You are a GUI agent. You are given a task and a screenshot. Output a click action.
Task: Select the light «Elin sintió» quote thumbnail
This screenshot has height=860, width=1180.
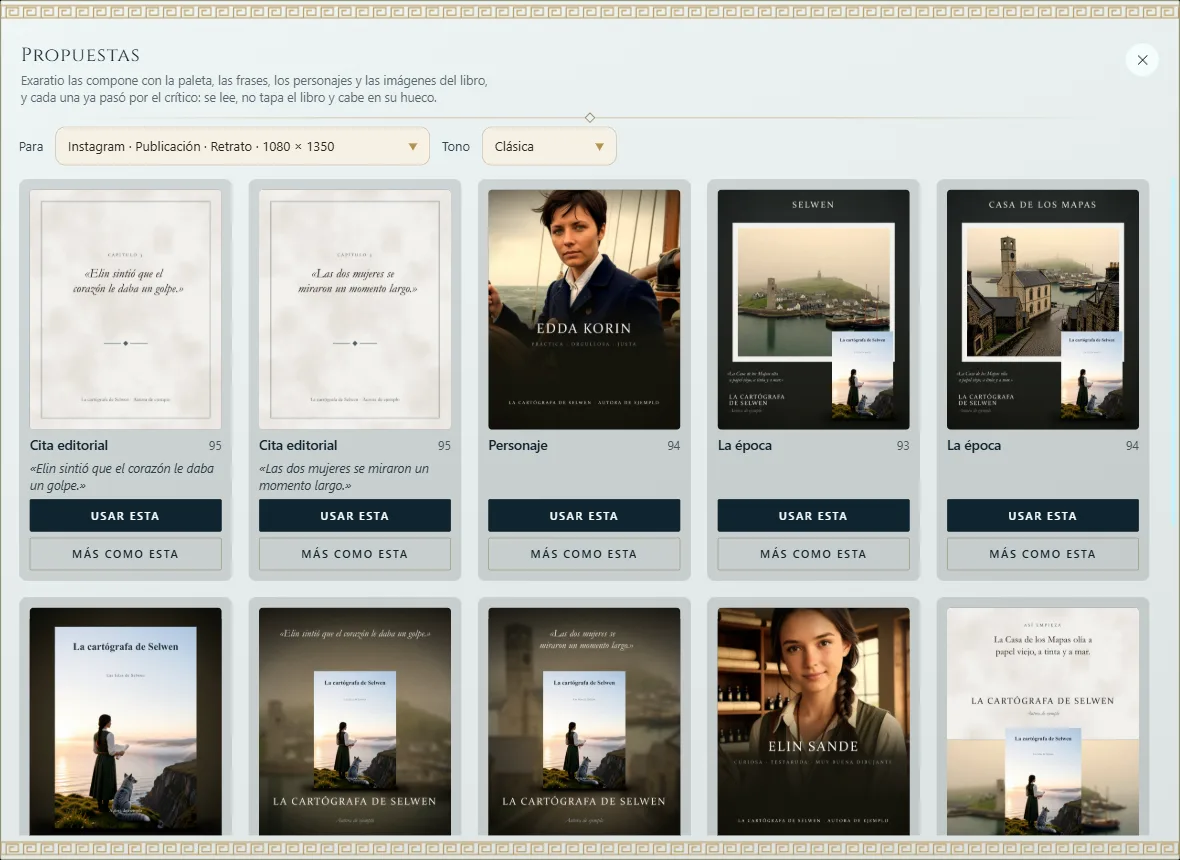[126, 309]
